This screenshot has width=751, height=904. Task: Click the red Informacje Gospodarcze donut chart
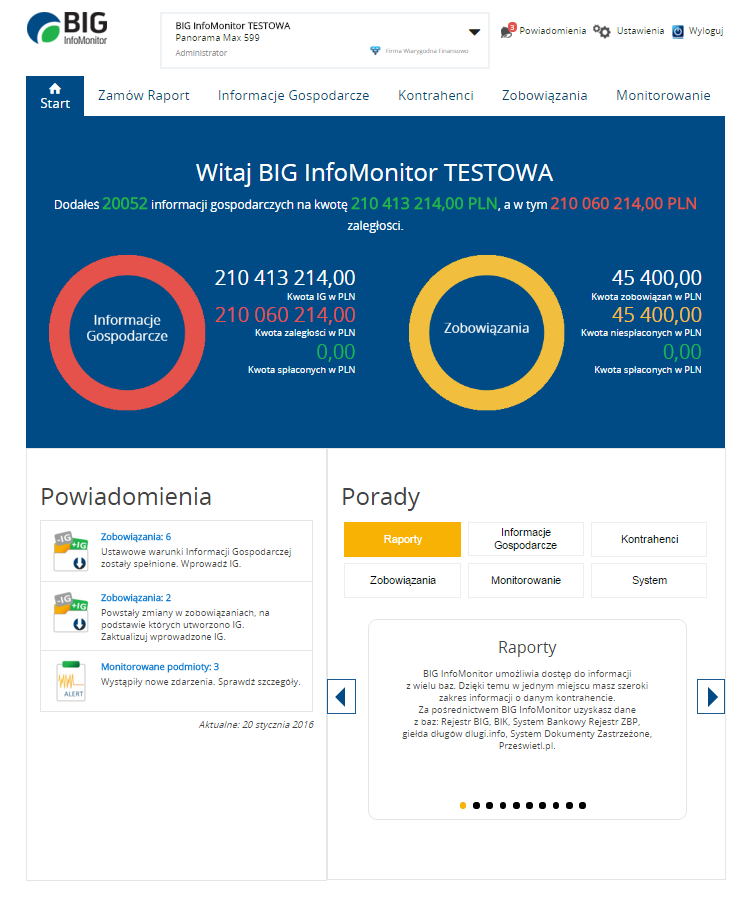coord(127,333)
